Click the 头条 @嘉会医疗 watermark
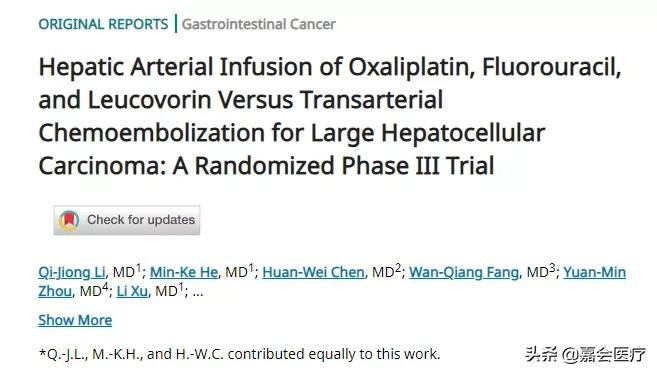Viewport: 657px width, 374px height. (x=585, y=354)
